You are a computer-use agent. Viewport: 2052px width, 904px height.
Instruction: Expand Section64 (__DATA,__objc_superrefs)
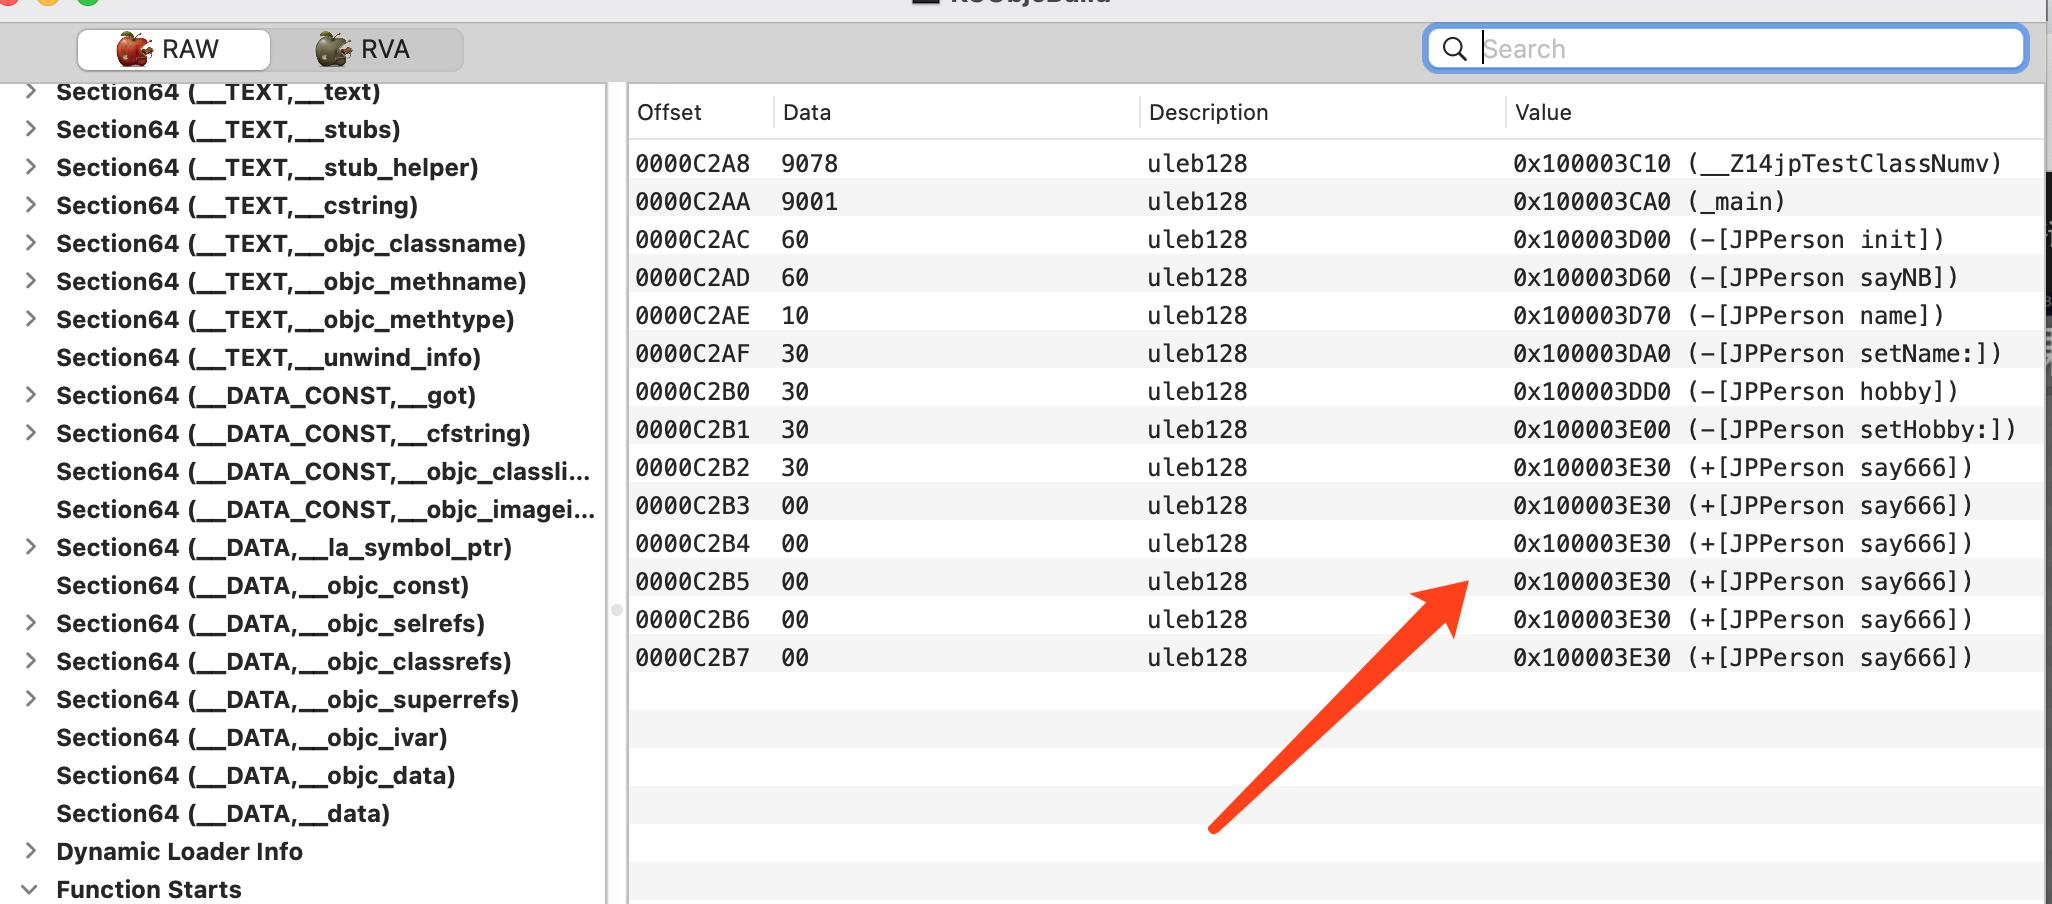31,699
